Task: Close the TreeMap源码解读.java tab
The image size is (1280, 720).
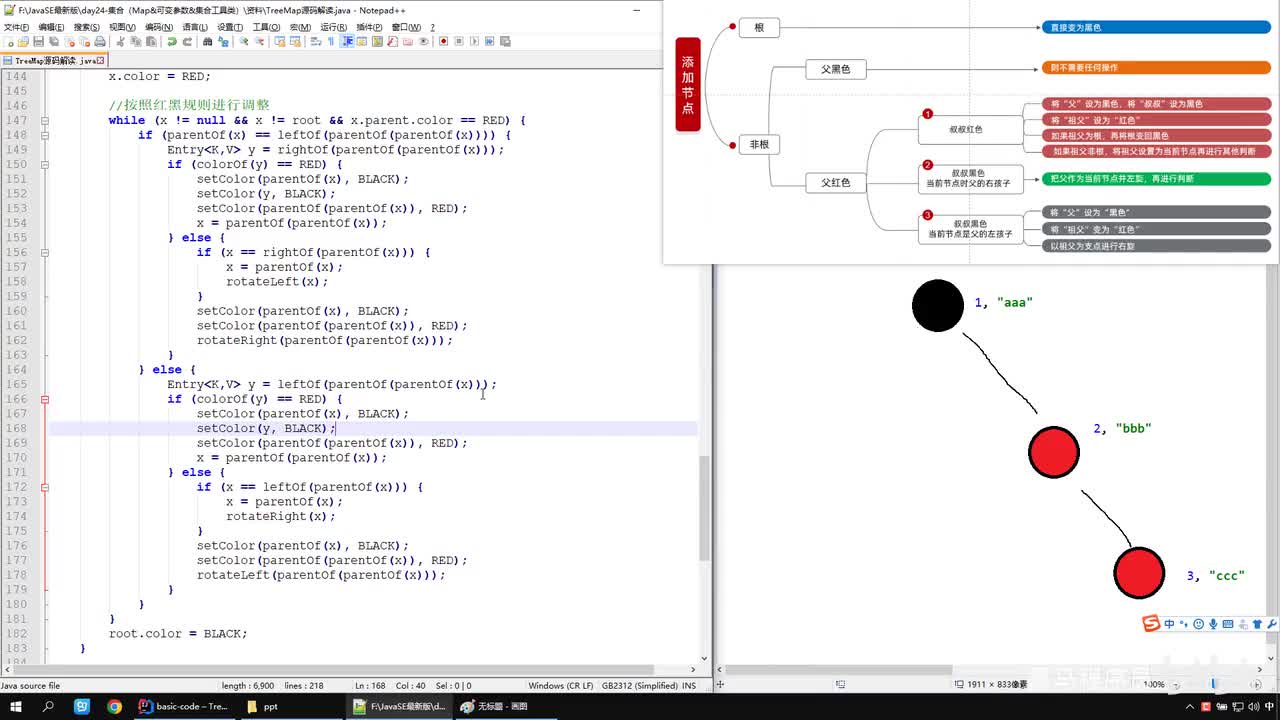Action: click(100, 61)
